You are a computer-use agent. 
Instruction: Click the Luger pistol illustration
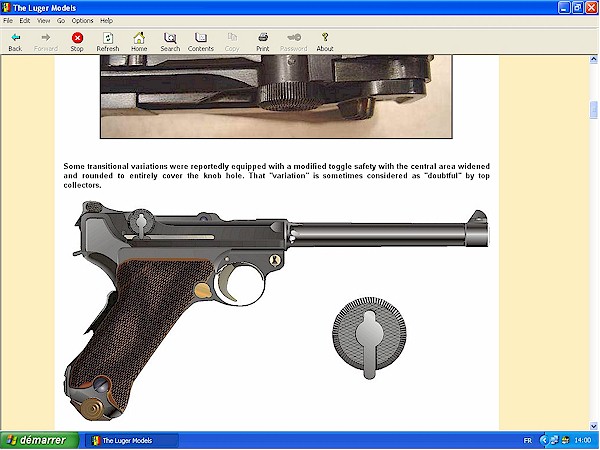(x=278, y=310)
